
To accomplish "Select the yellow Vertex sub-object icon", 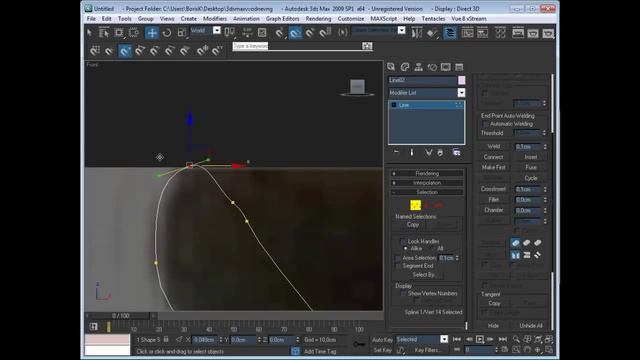I will [416, 205].
